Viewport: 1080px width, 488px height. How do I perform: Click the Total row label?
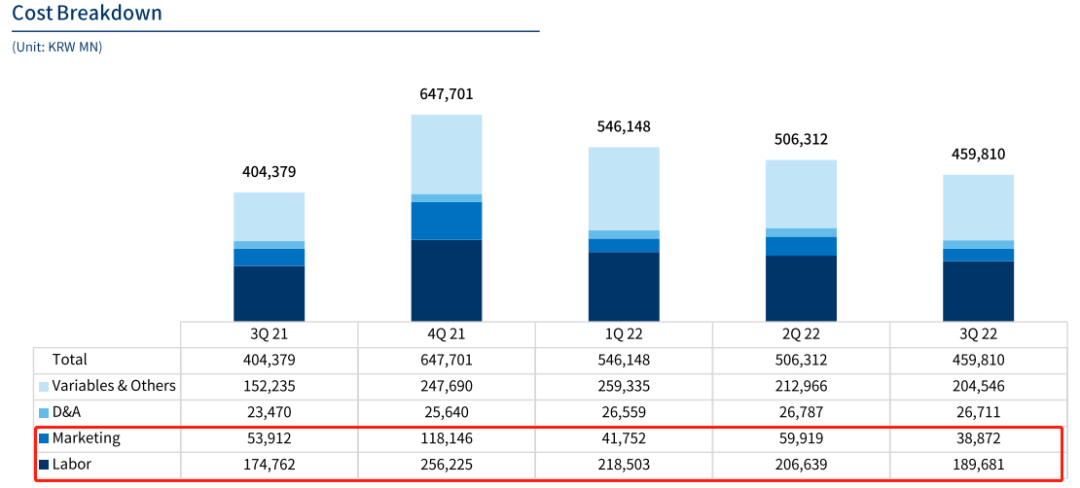pos(69,360)
